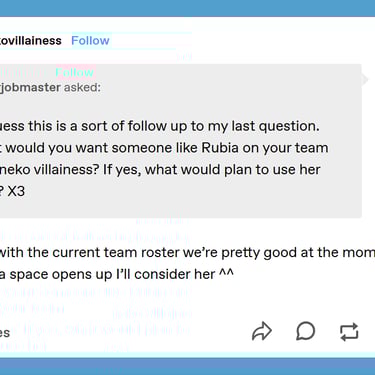Click the 'neko villainess?' question line
The width and height of the screenshot is (375, 375).
tap(160, 170)
